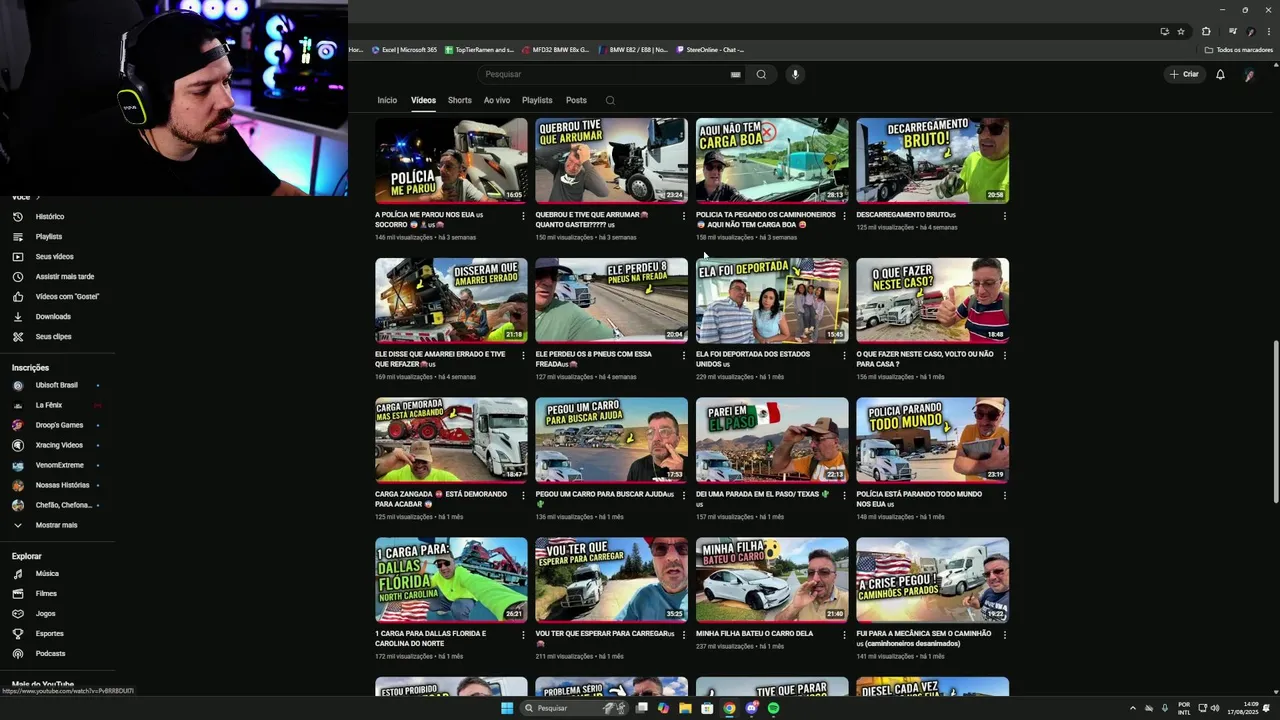Viewport: 1280px width, 720px height.
Task: Open Esportes under Explorar
Action: pos(49,634)
